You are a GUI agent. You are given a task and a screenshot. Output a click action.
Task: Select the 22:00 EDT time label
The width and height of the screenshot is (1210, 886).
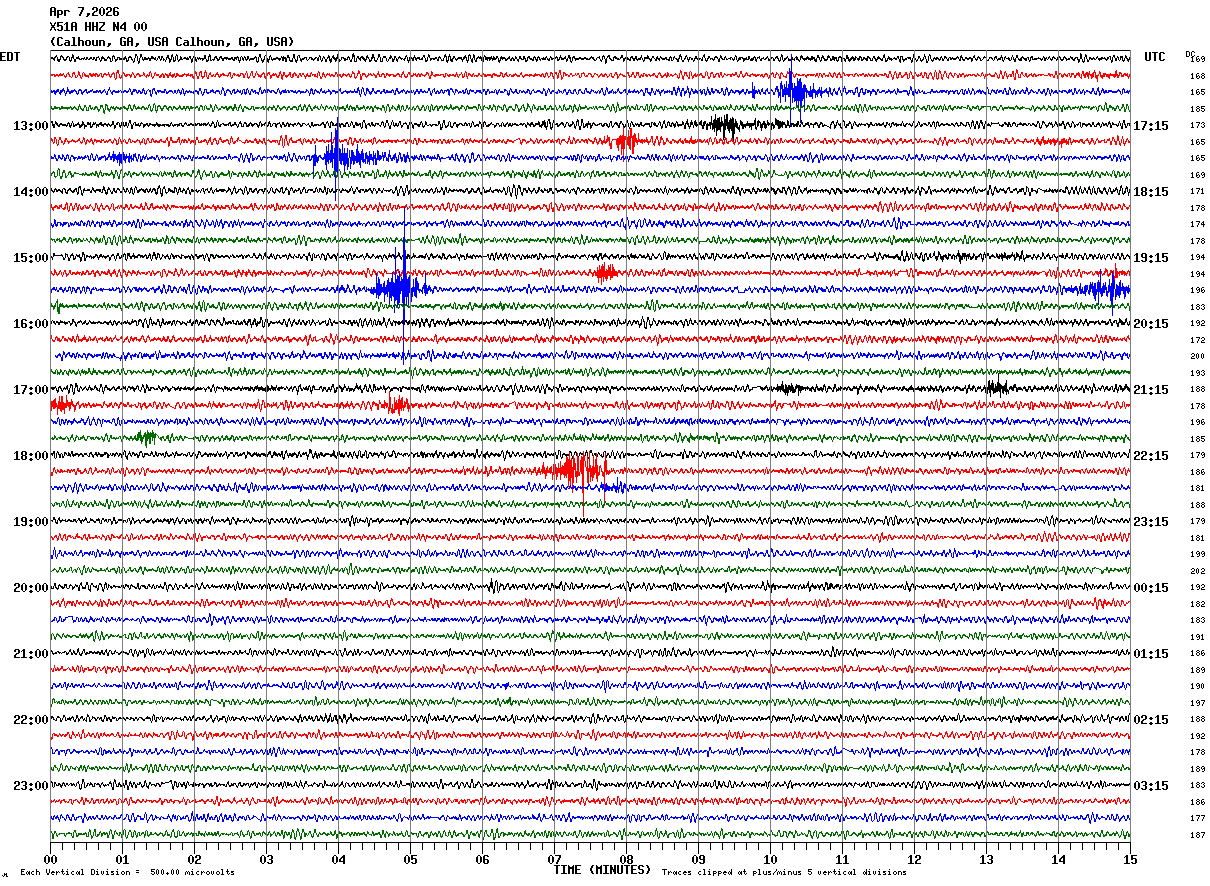click(x=31, y=720)
